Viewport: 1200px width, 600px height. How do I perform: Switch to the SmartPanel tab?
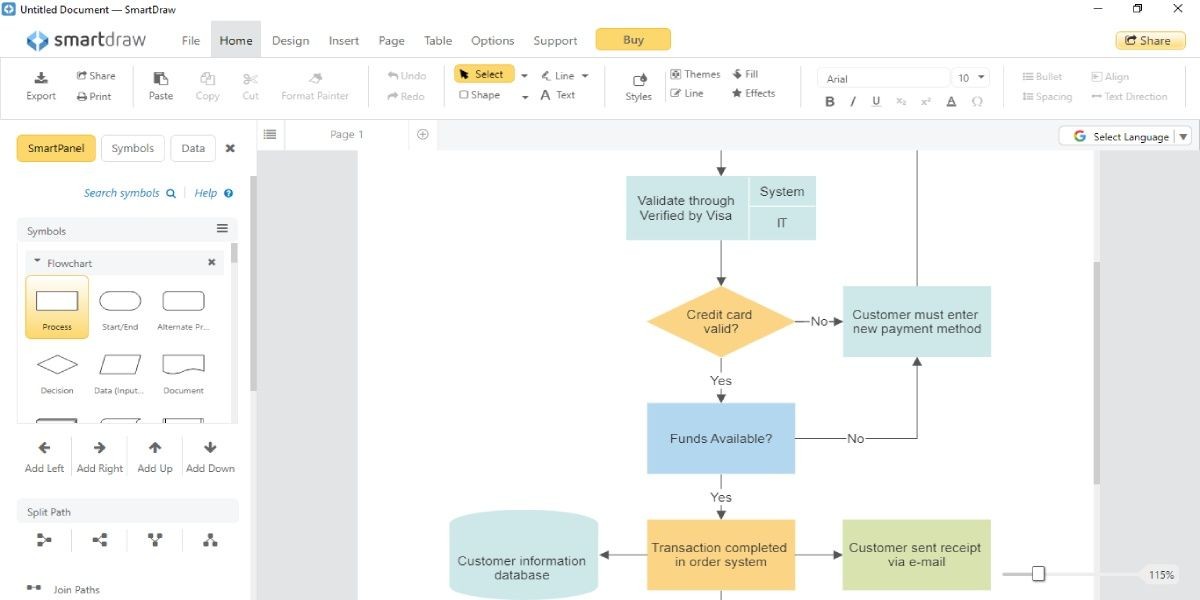[x=55, y=148]
